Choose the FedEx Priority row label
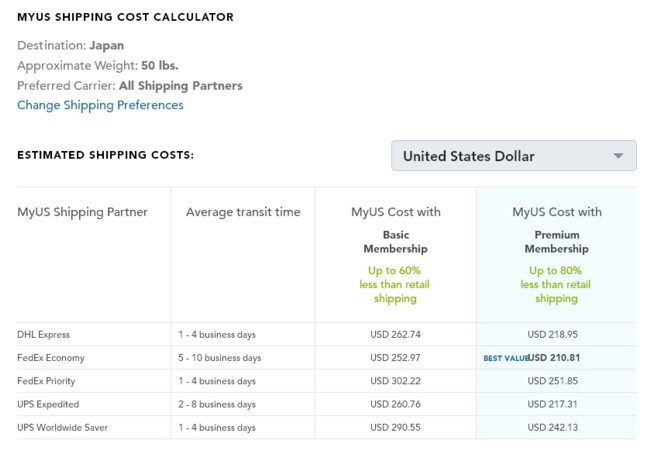This screenshot has height=451, width=650. tap(46, 381)
